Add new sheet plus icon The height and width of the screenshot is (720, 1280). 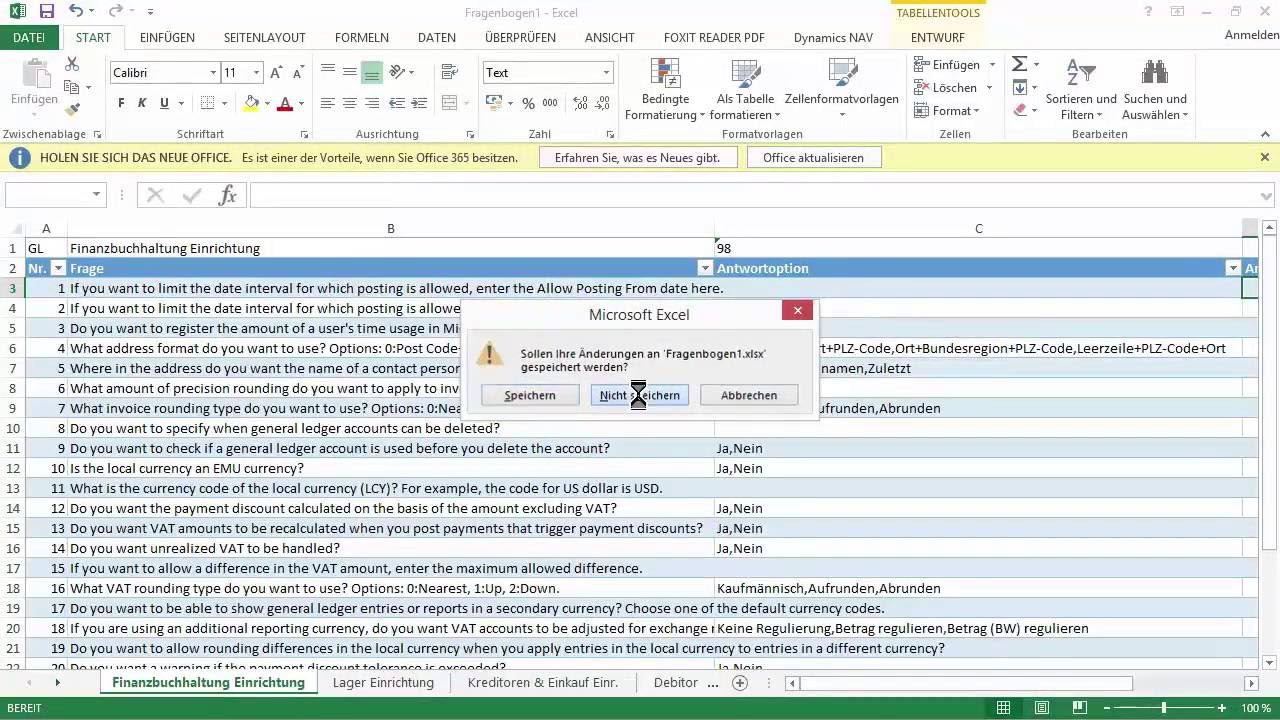pos(740,683)
